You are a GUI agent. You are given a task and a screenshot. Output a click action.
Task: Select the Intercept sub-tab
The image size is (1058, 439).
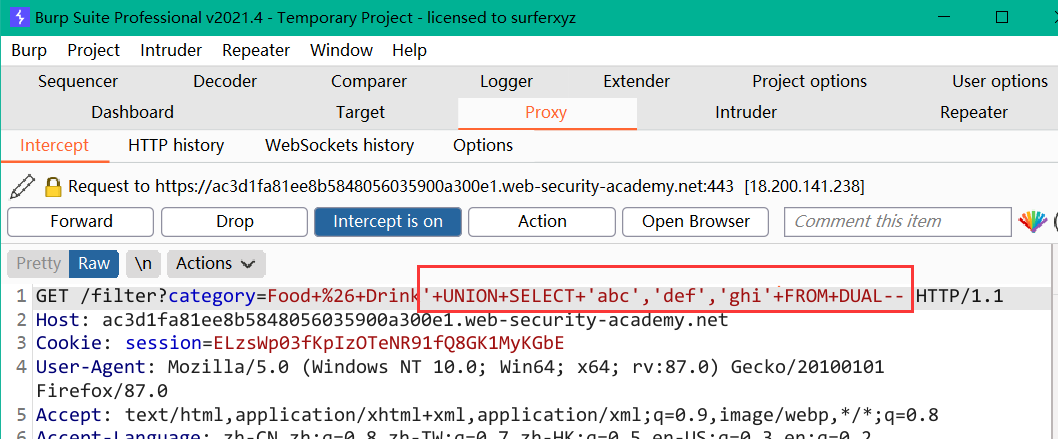(55, 145)
